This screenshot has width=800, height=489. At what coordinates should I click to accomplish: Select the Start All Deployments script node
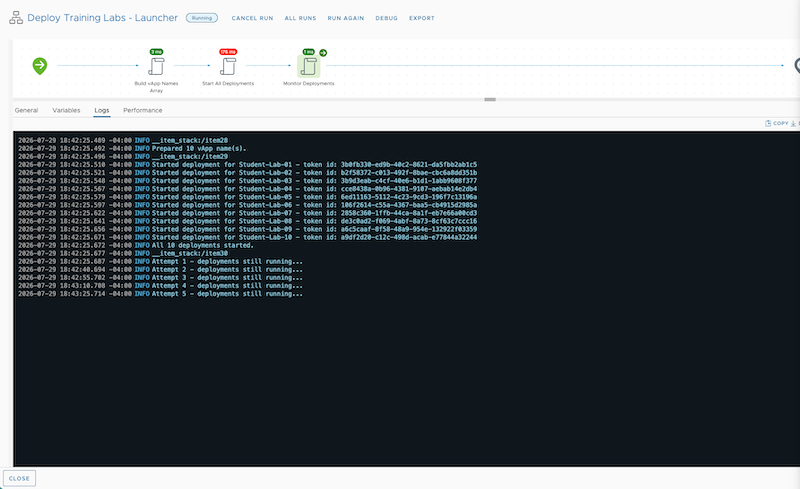[228, 66]
